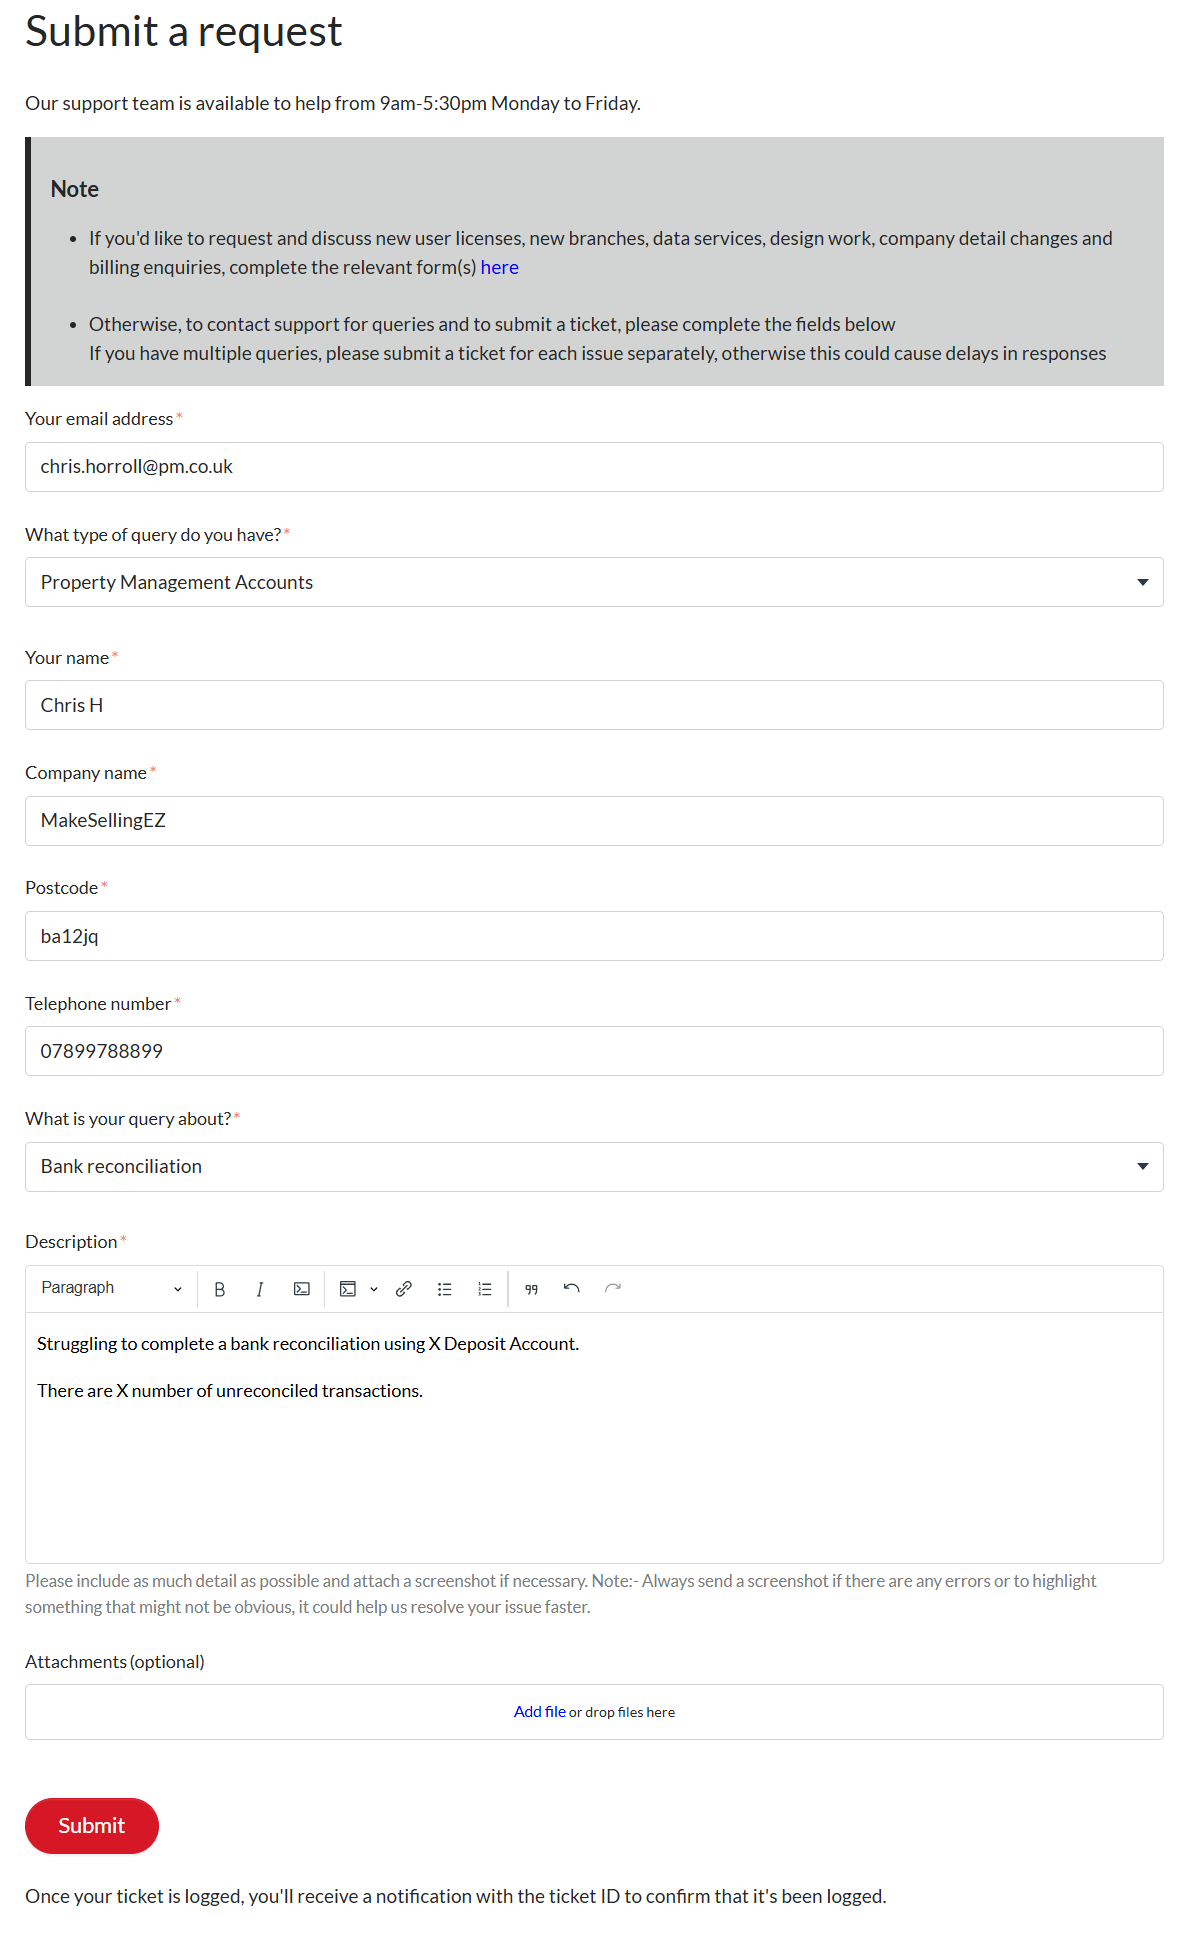Redo the last edit in the description
1197x1943 pixels.
pos(613,1288)
